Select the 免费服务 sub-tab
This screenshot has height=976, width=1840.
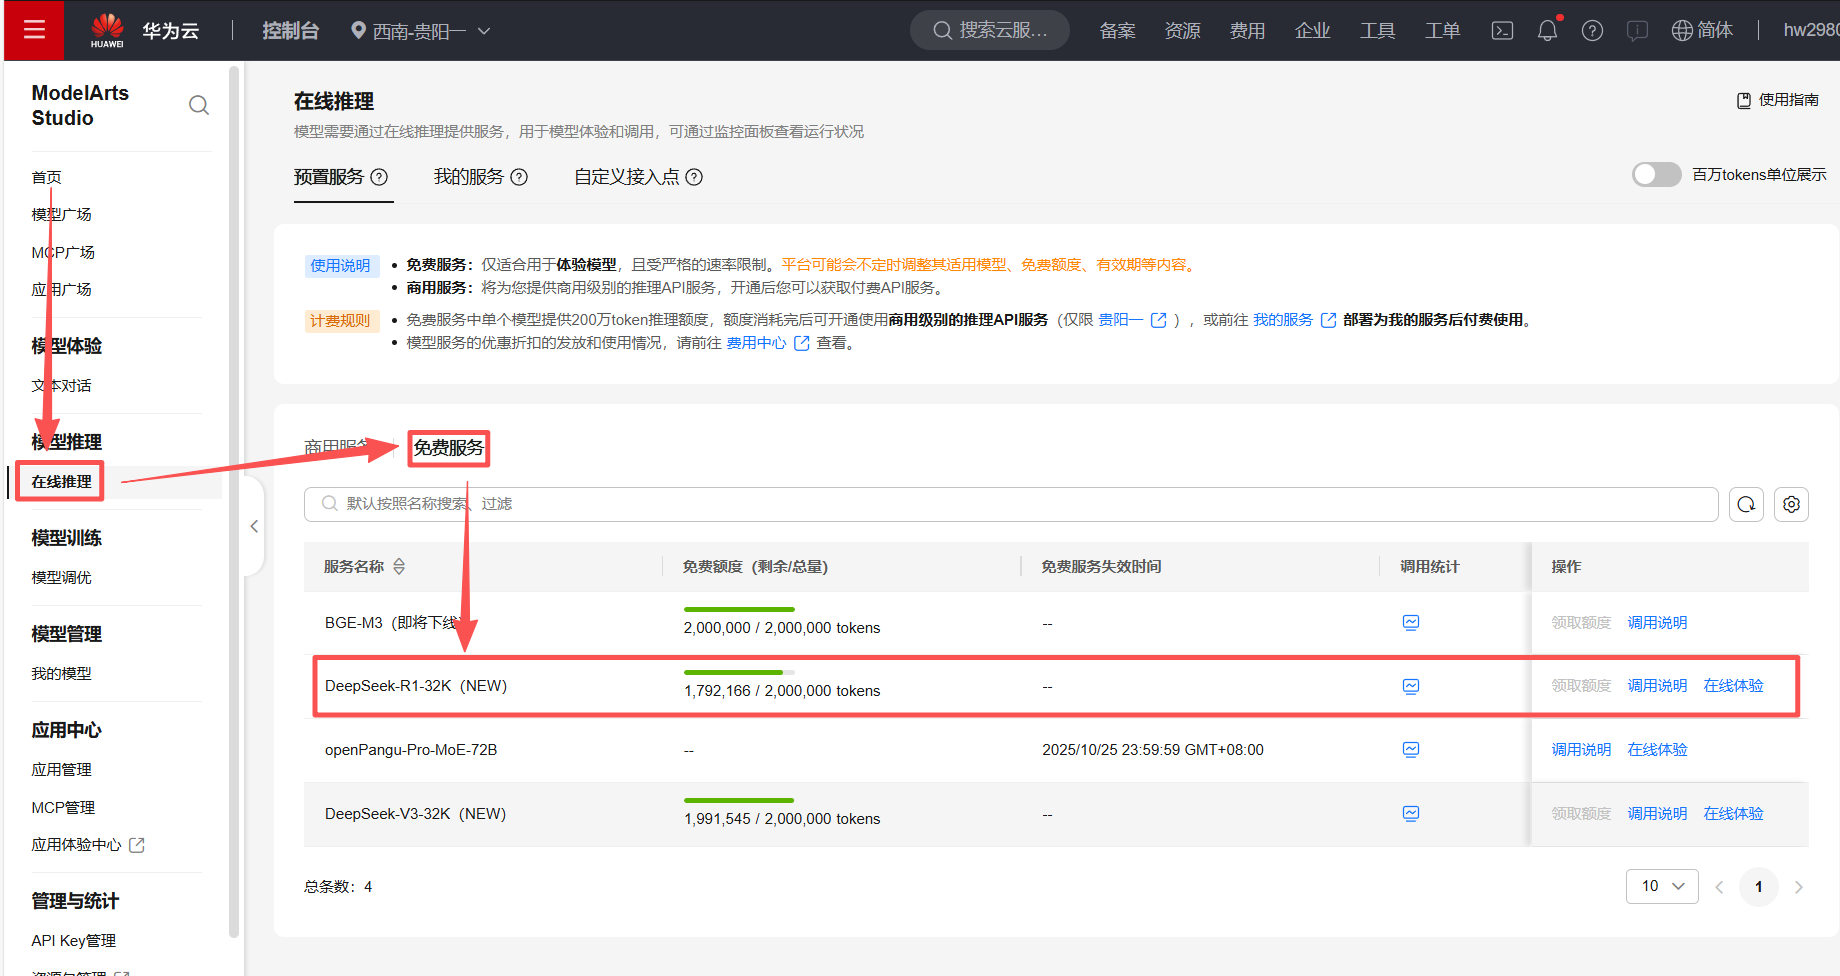[x=449, y=448]
